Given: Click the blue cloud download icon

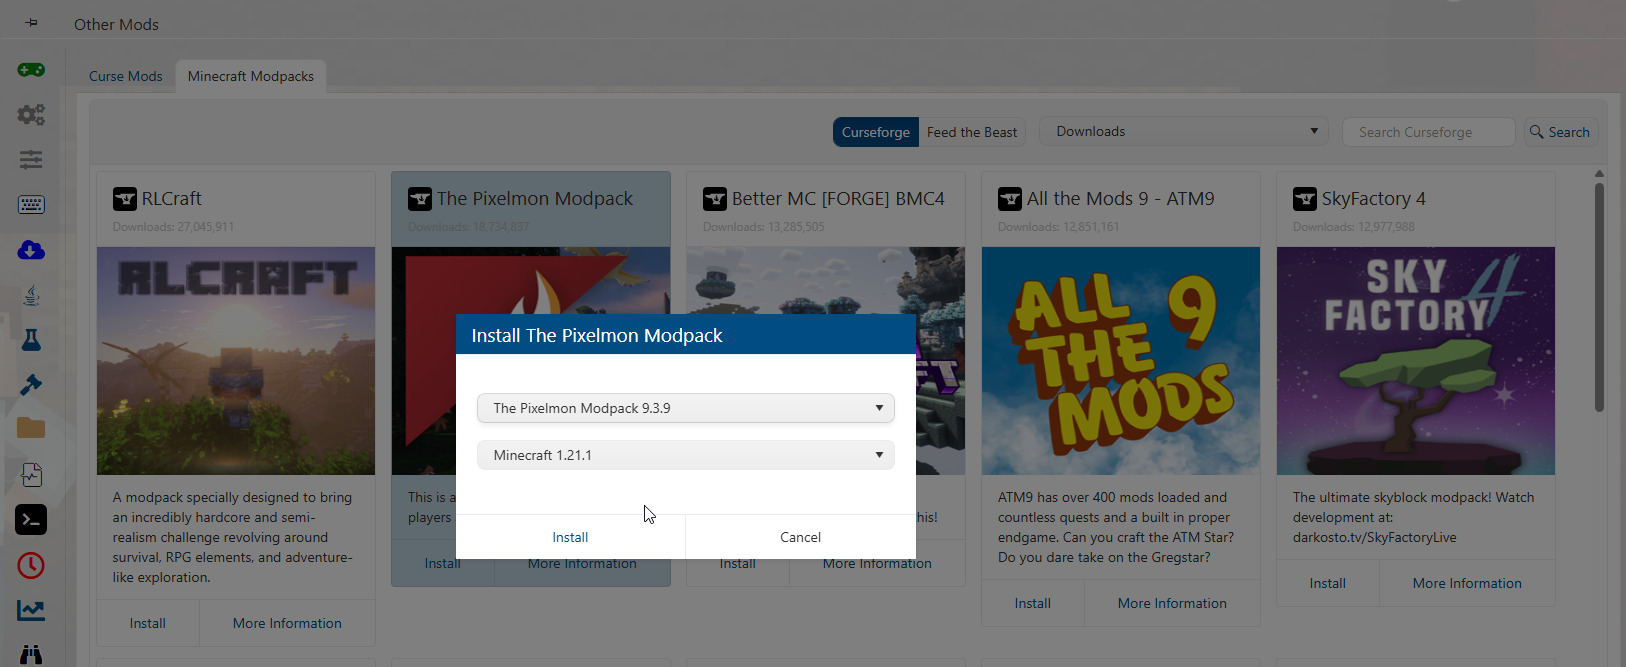Looking at the screenshot, I should tap(31, 250).
